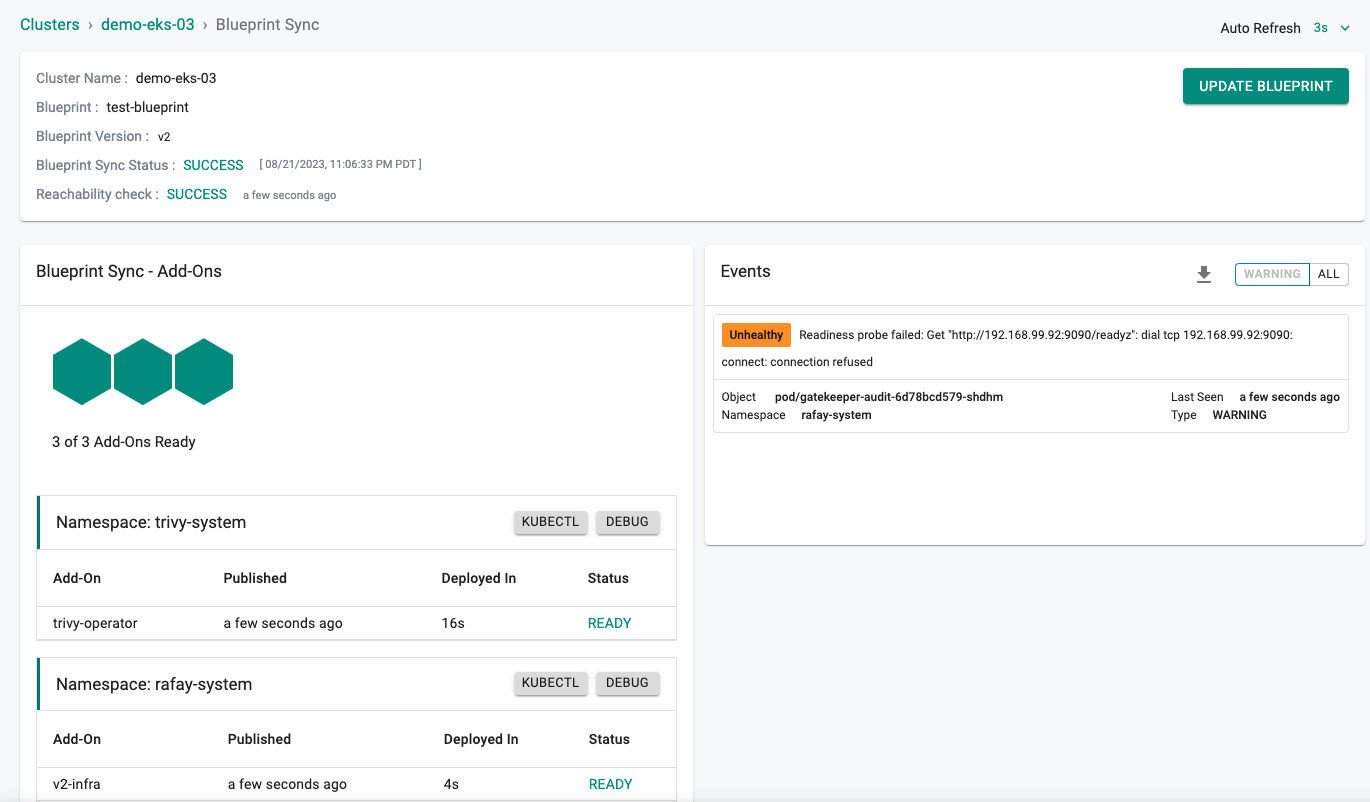Click the Blueprint Sync breadcrumb text
The width and height of the screenshot is (1370, 802).
click(268, 25)
